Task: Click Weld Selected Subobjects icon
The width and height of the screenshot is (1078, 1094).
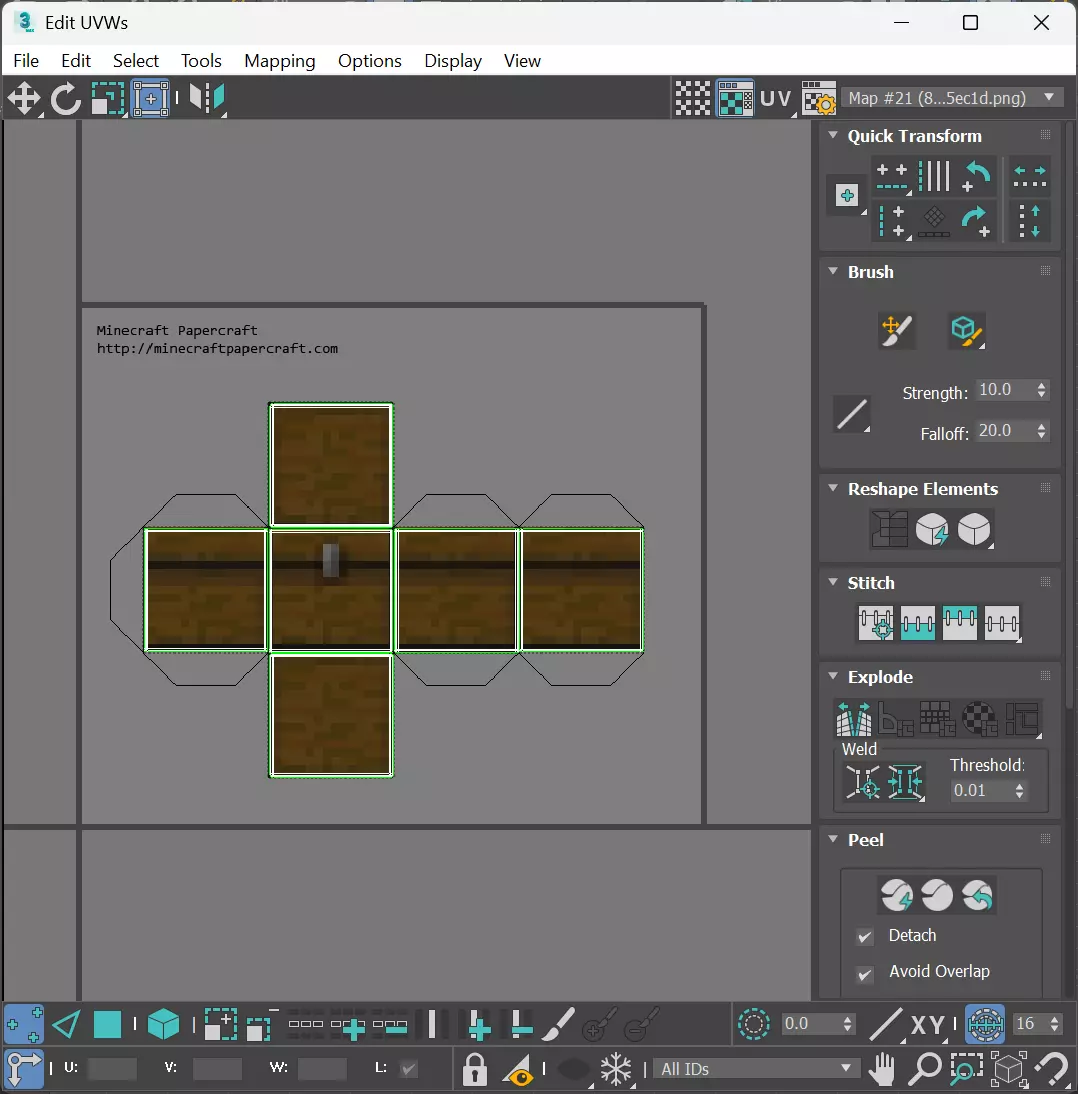Action: pos(906,781)
